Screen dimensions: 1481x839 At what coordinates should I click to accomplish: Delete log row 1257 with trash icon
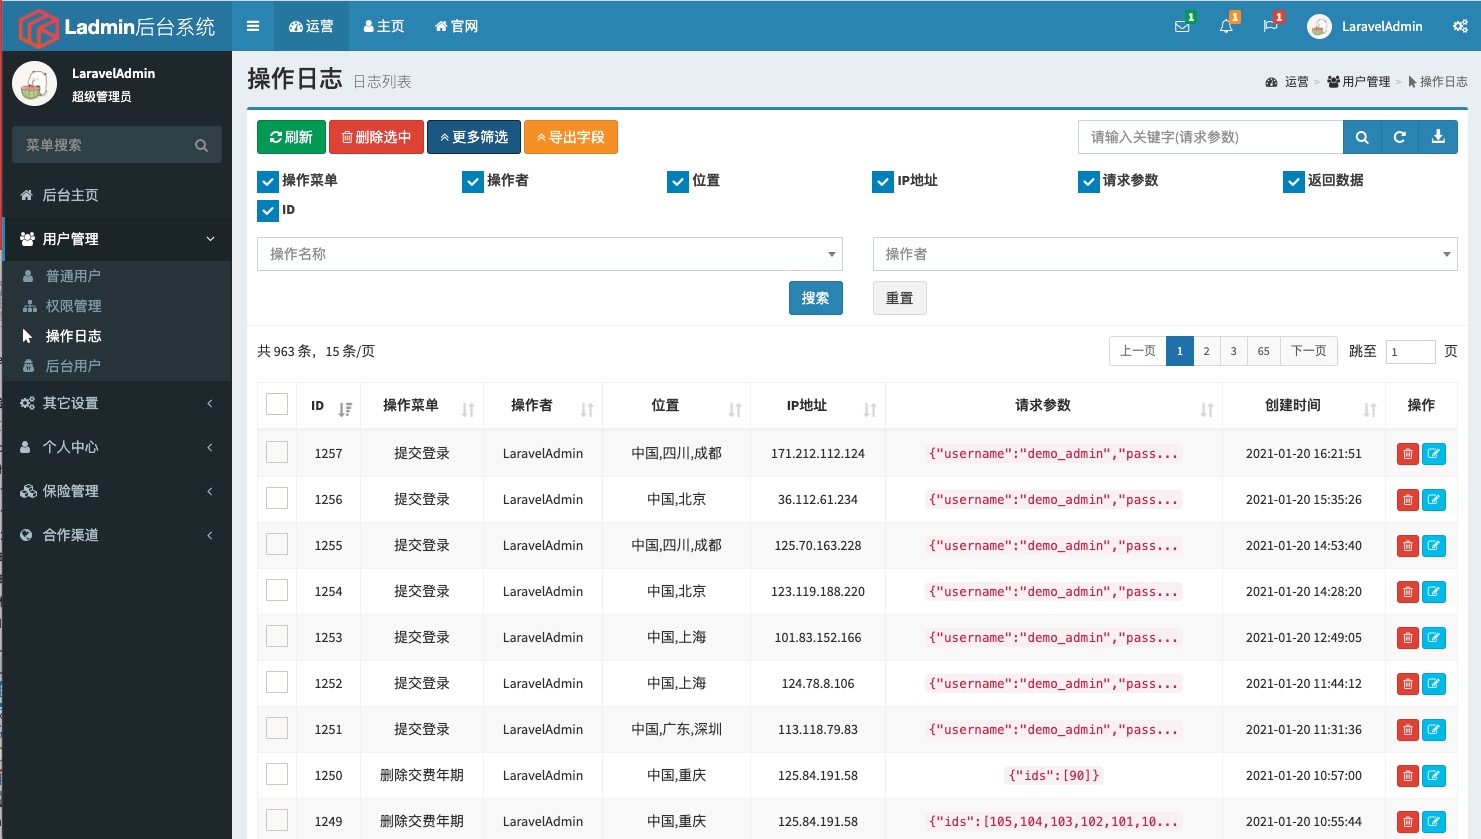[x=1407, y=454]
